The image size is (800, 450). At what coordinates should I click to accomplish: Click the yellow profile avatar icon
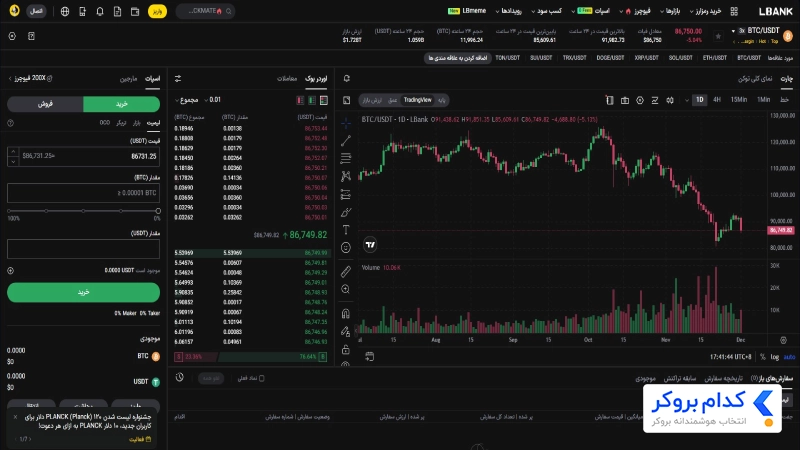coord(14,10)
